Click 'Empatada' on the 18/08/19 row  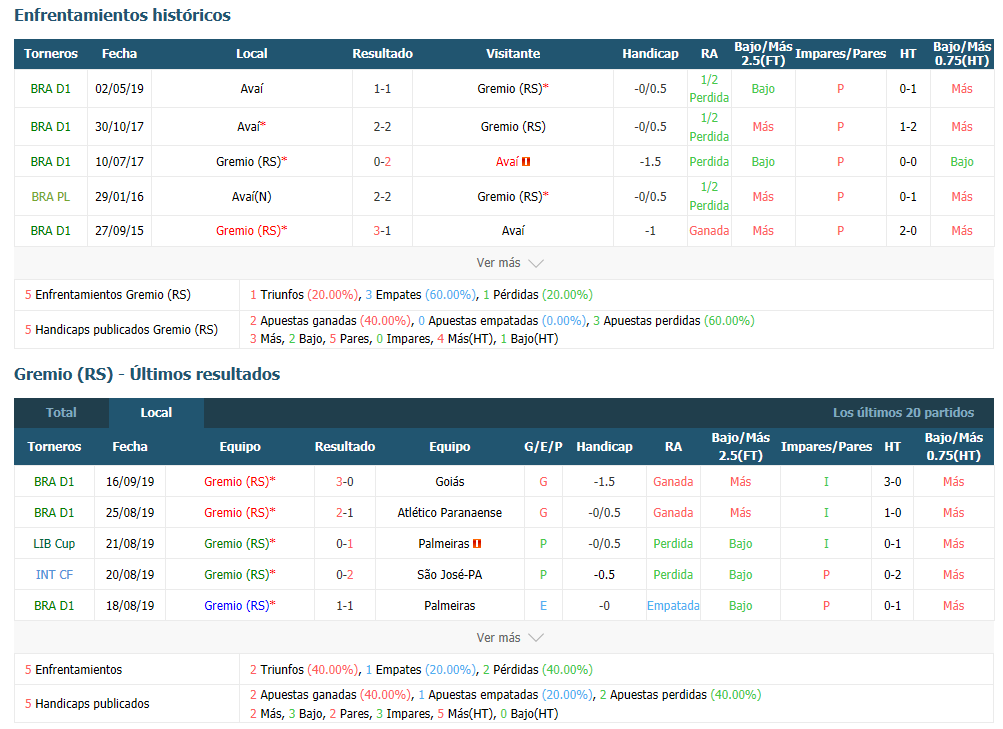[673, 606]
